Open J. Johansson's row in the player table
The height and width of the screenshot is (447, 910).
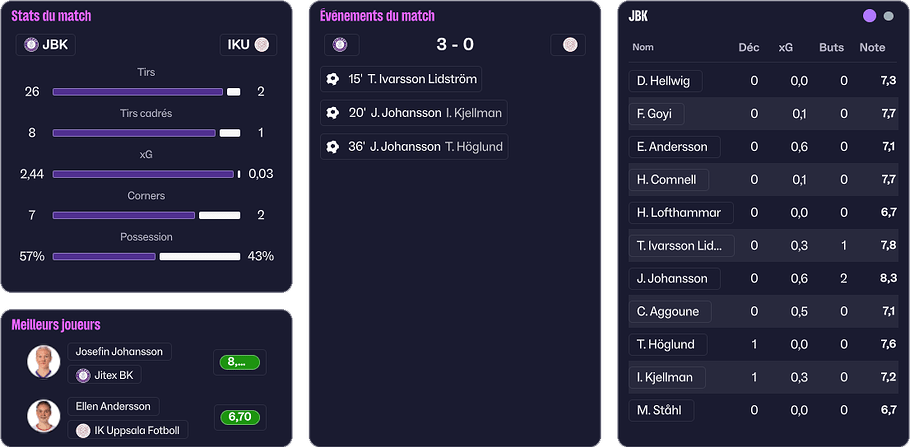click(672, 278)
